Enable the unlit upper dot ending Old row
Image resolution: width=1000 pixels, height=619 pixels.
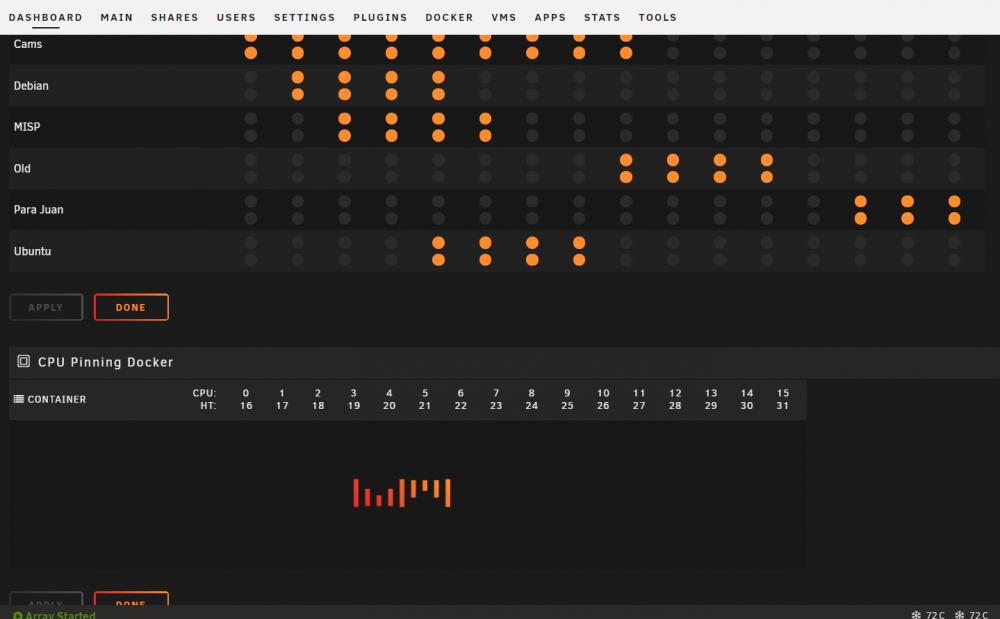coord(954,160)
